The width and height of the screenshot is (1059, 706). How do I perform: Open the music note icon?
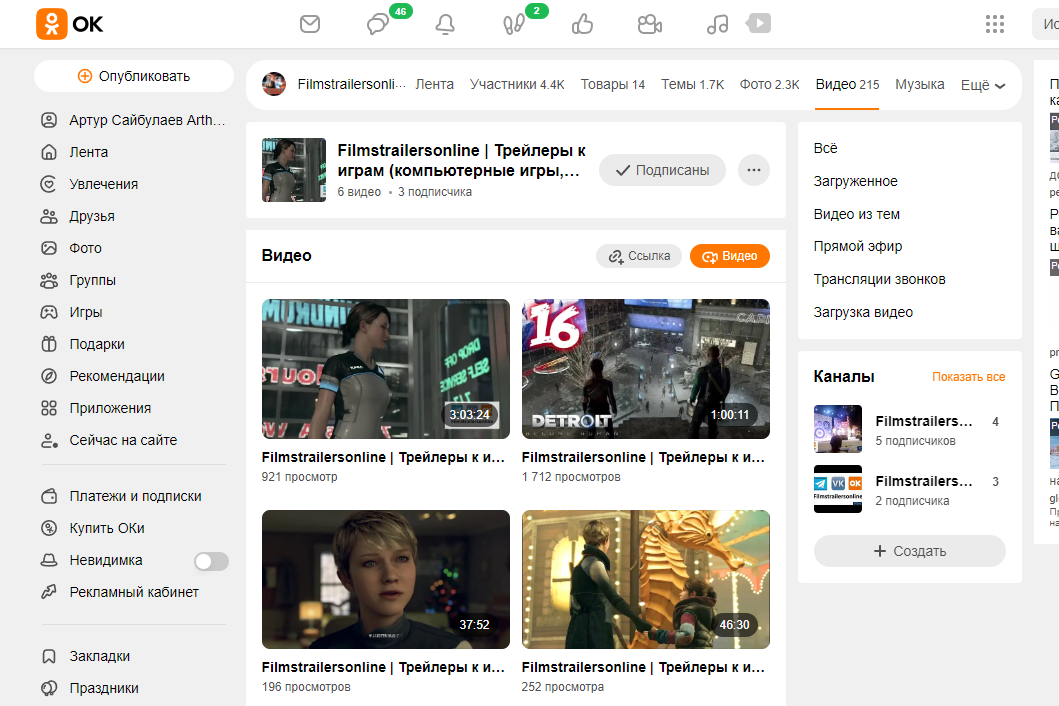[x=717, y=25]
